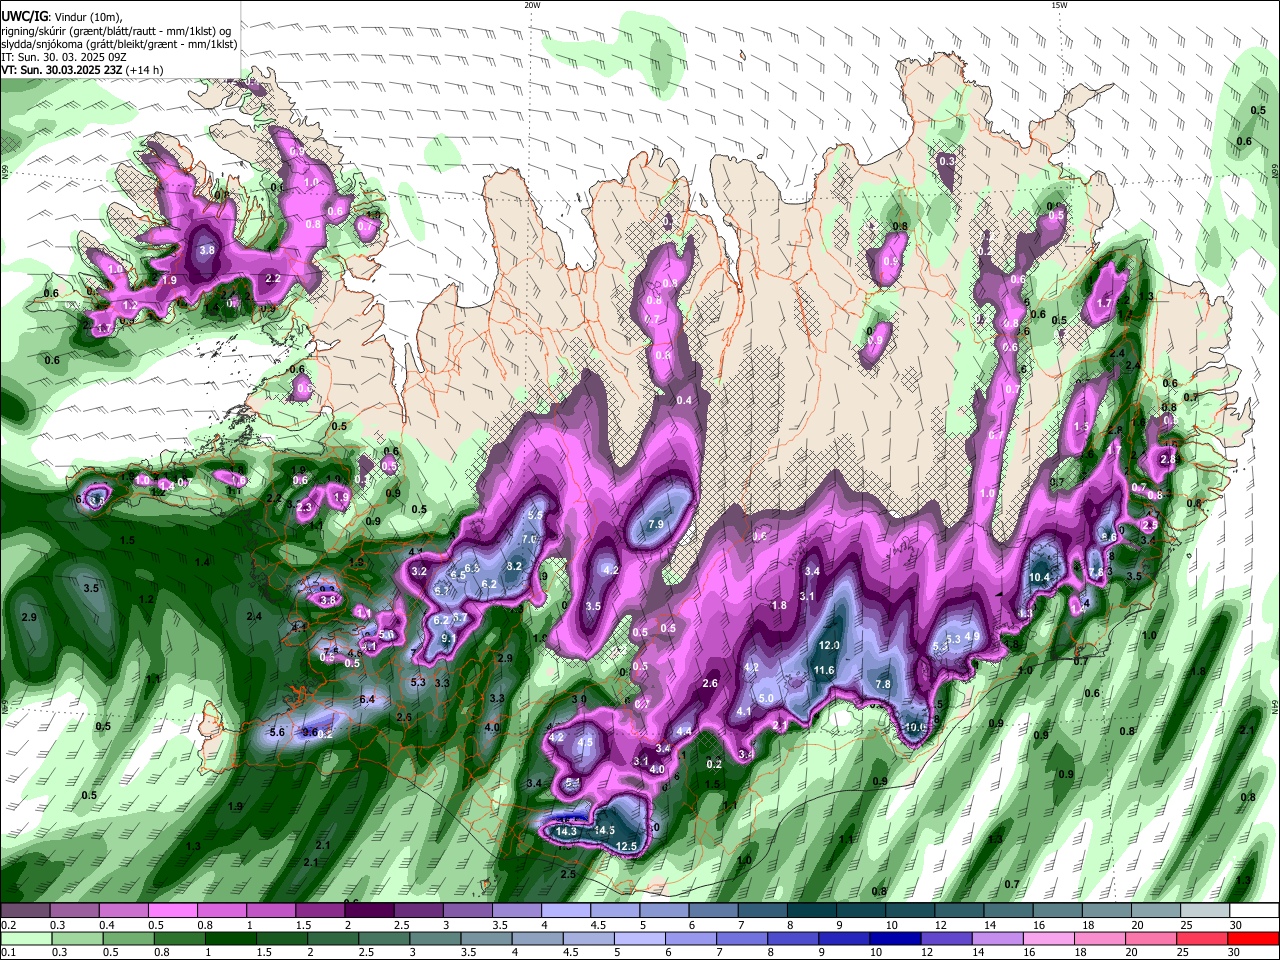Click the 14.3 precipitation value
Viewport: 1280px width, 960px height.
pos(566,831)
